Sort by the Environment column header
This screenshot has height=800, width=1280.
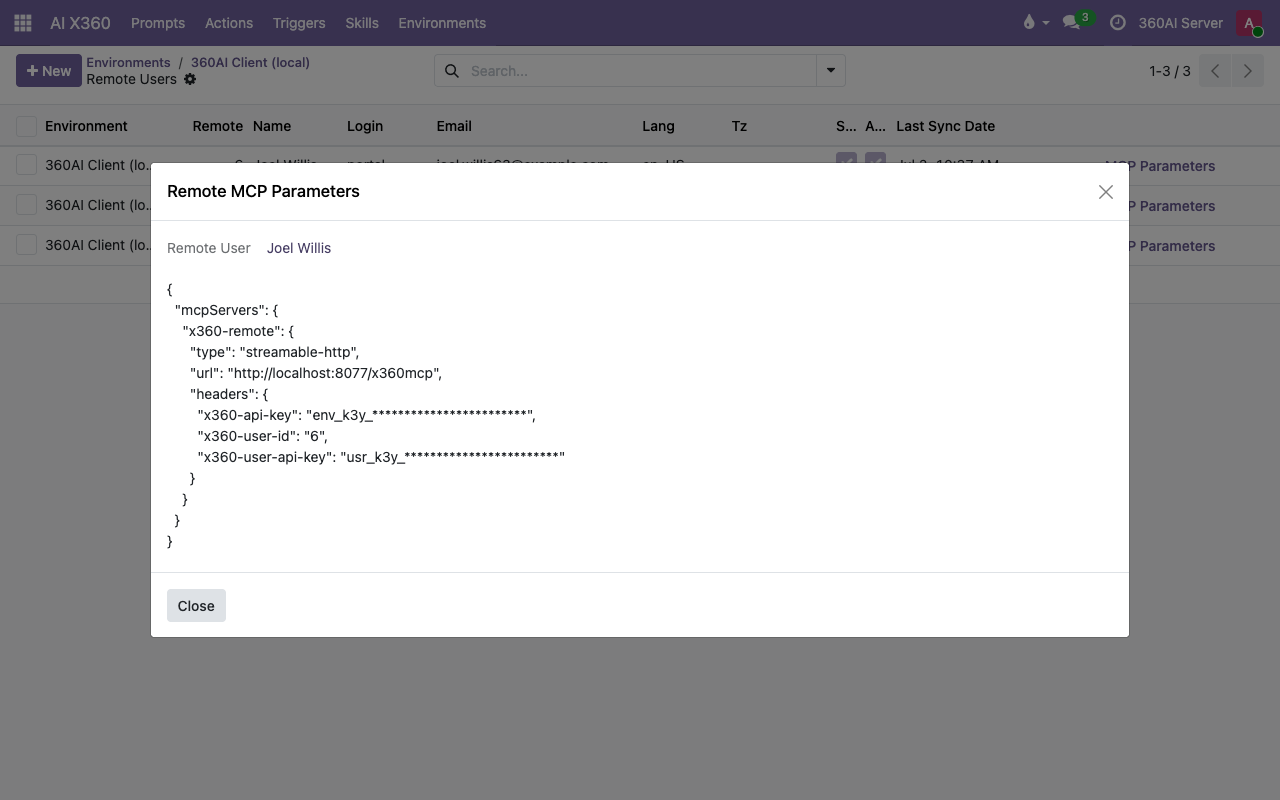pos(86,126)
